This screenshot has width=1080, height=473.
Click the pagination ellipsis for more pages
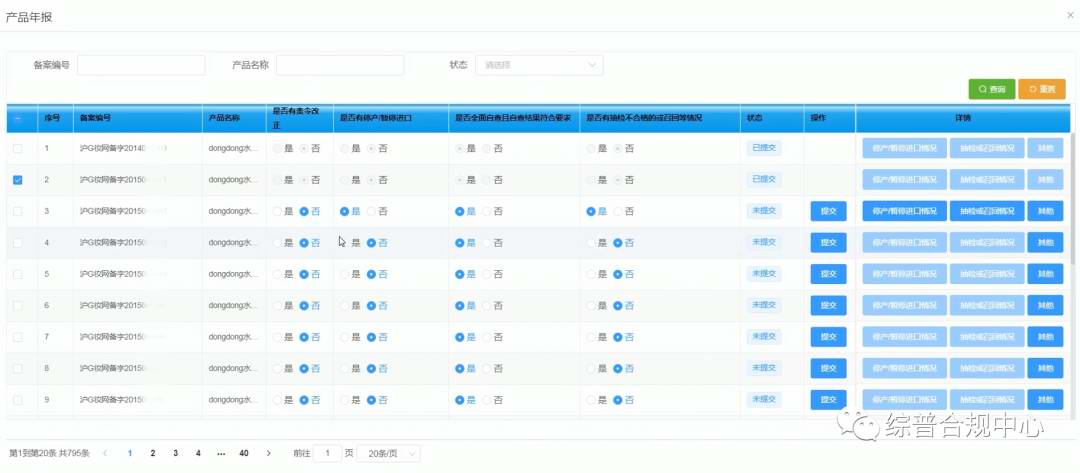pyautogui.click(x=220, y=453)
